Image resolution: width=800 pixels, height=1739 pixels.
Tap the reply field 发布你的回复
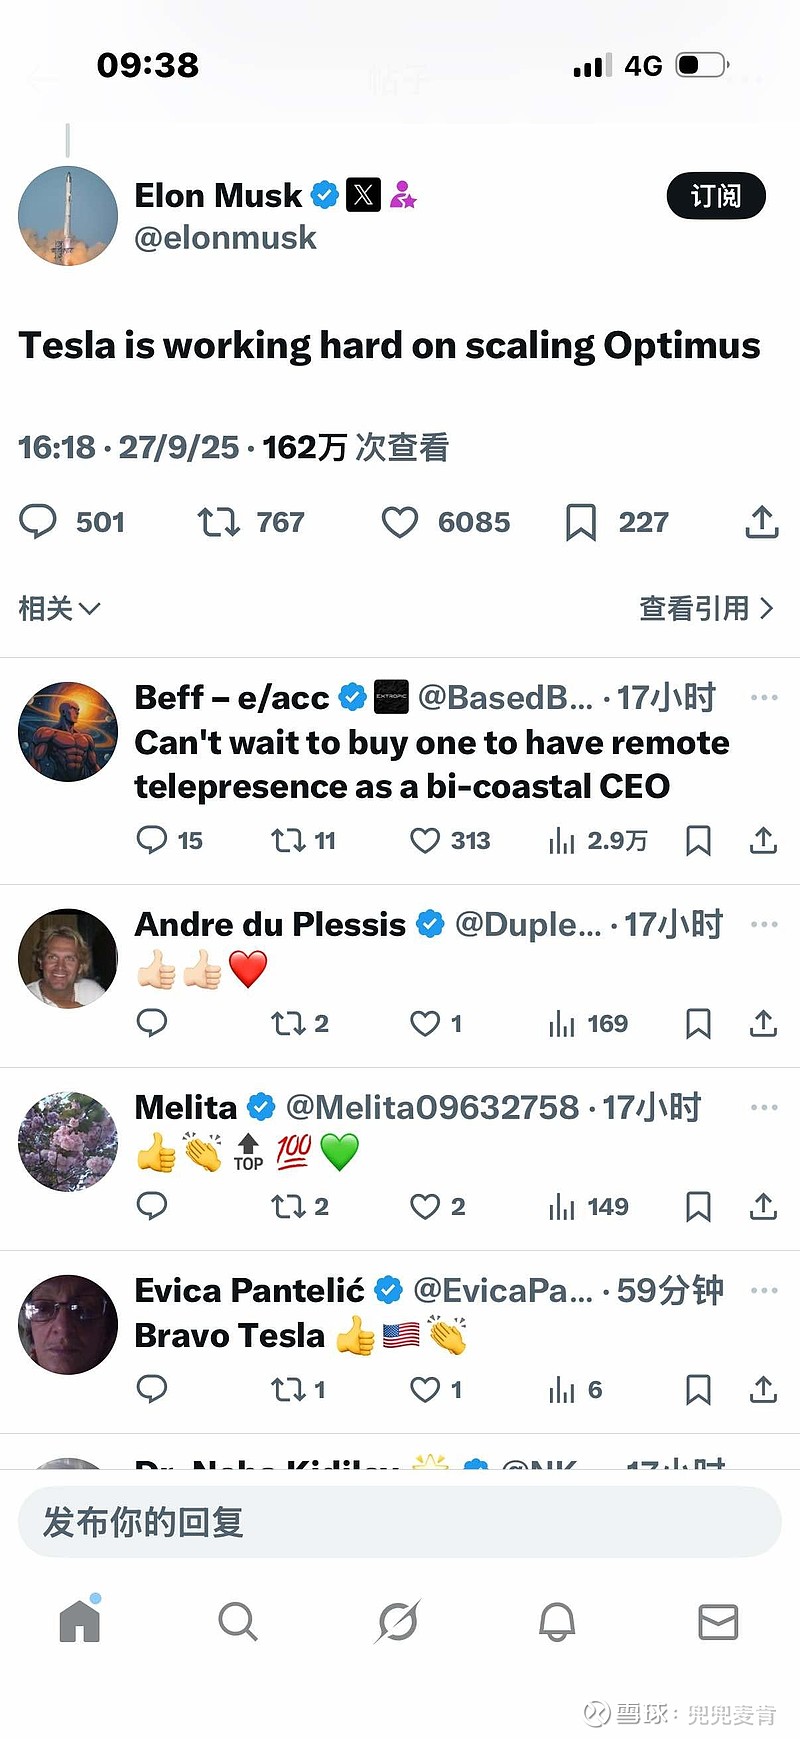(x=400, y=1521)
